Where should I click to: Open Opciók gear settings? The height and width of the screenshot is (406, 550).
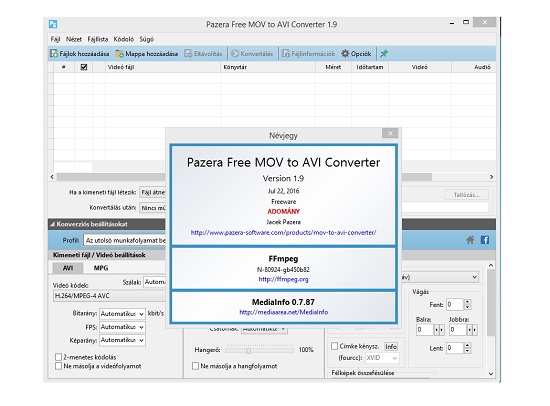click(356, 54)
